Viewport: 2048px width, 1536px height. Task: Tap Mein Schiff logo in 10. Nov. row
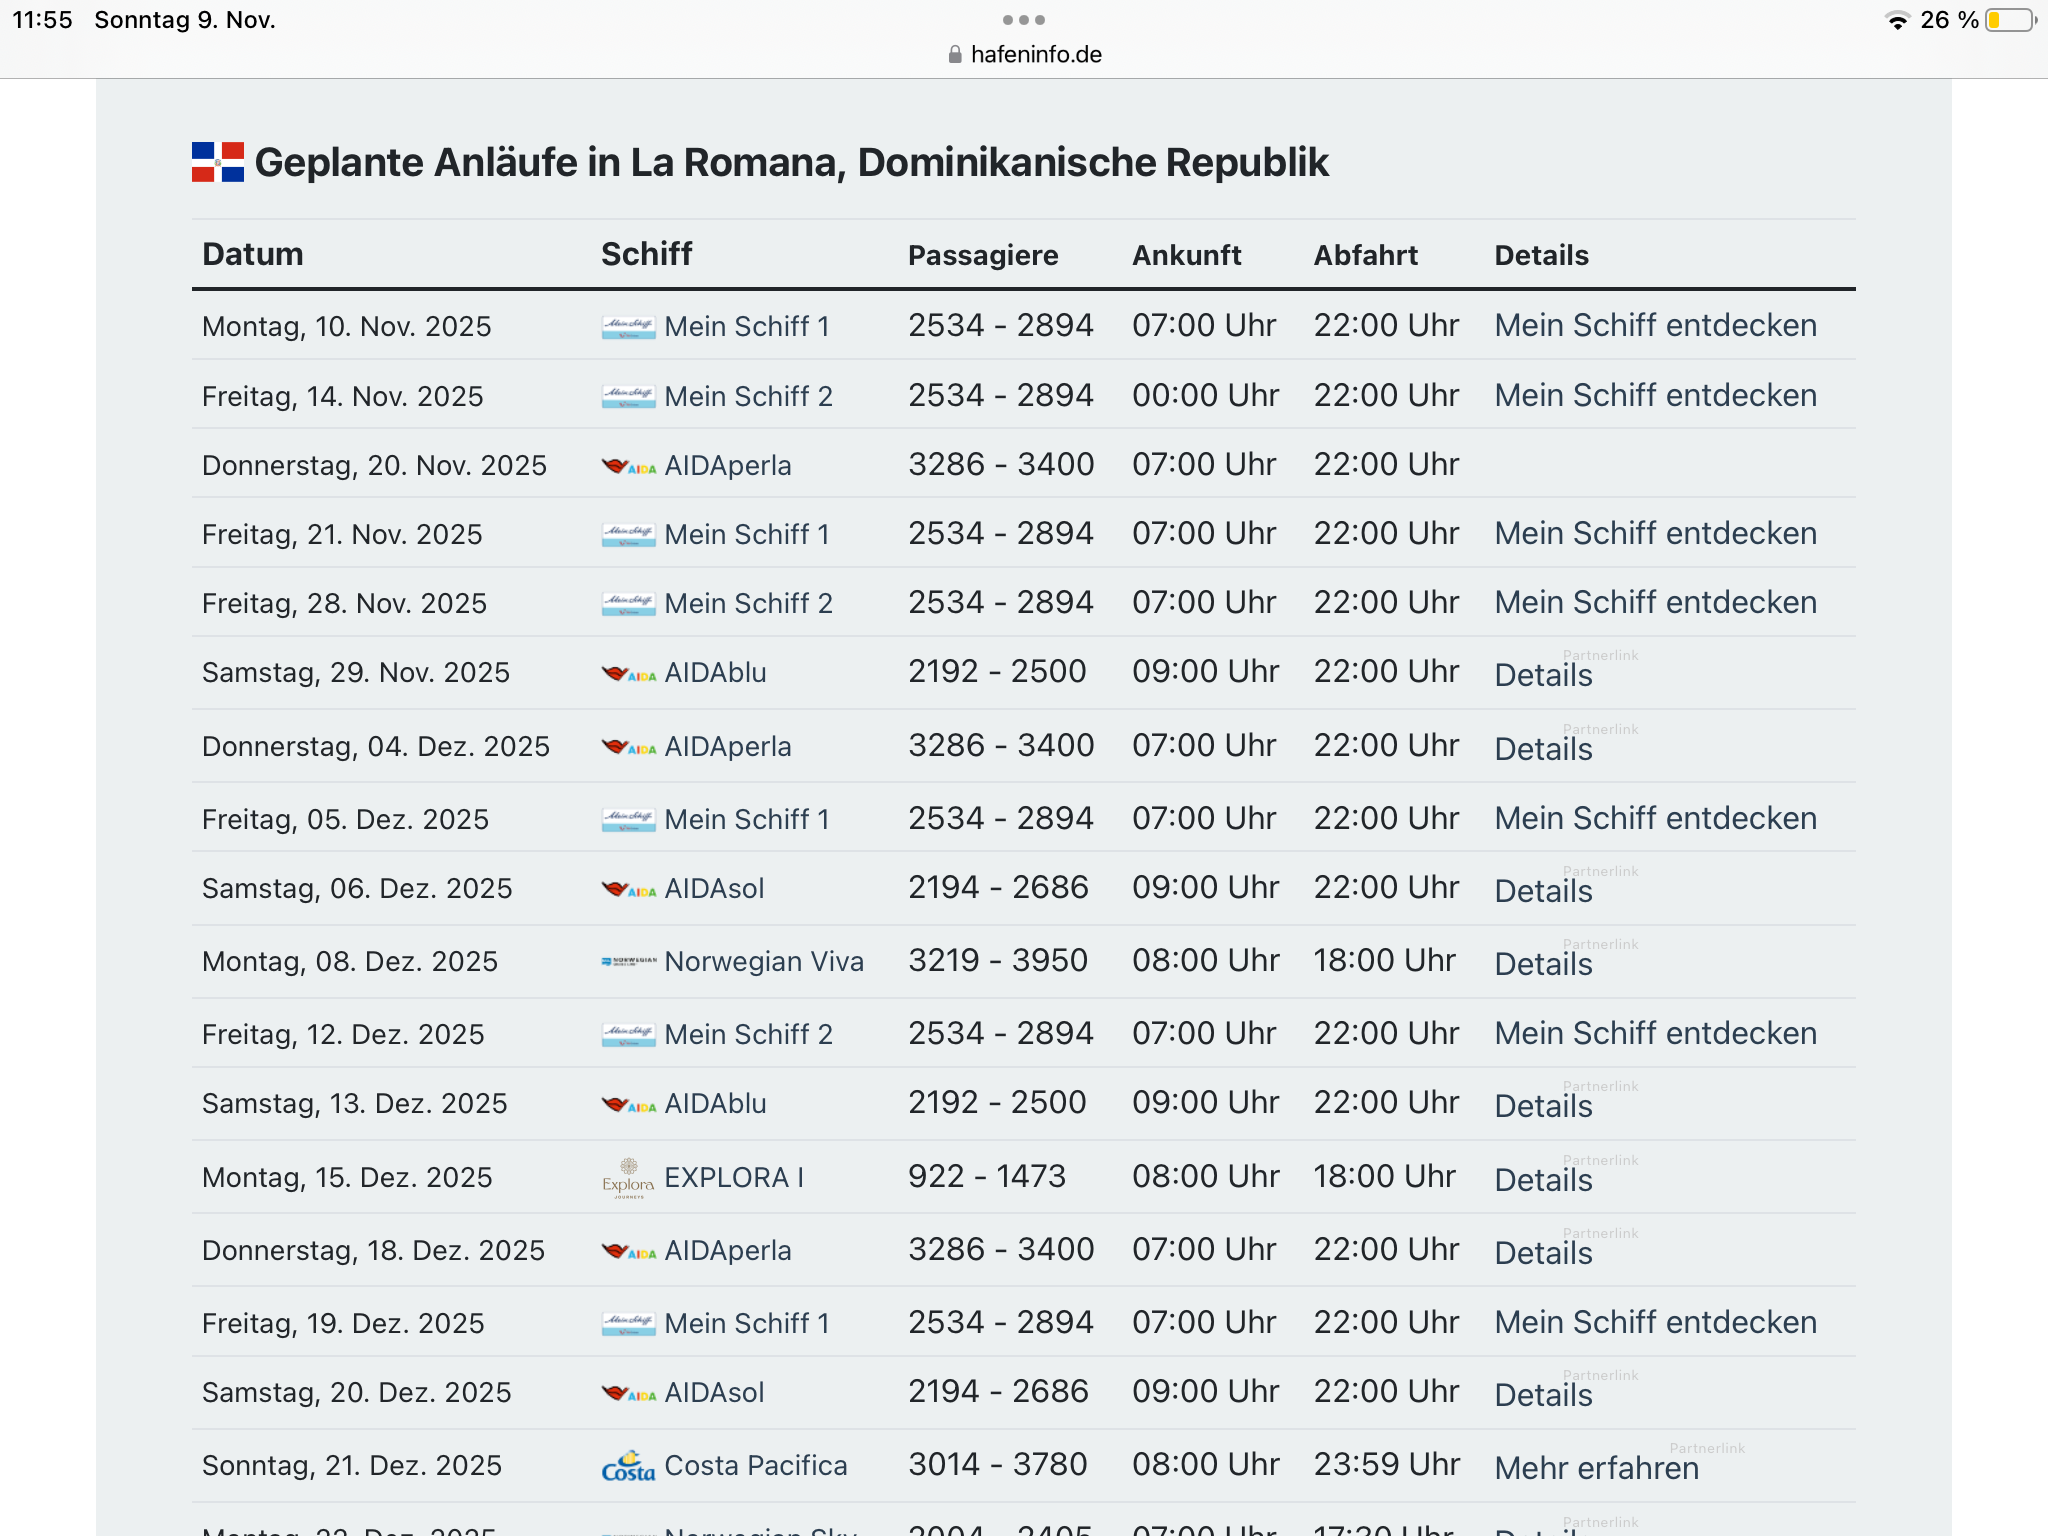tap(629, 327)
